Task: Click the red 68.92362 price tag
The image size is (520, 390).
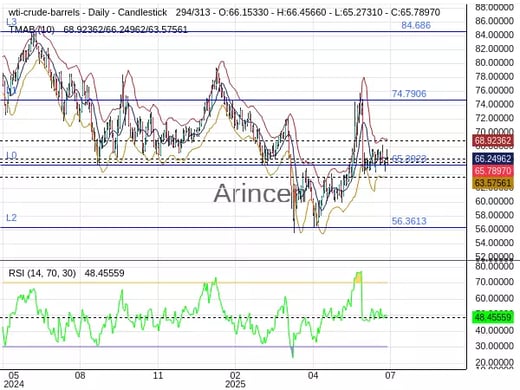Action: pos(493,141)
